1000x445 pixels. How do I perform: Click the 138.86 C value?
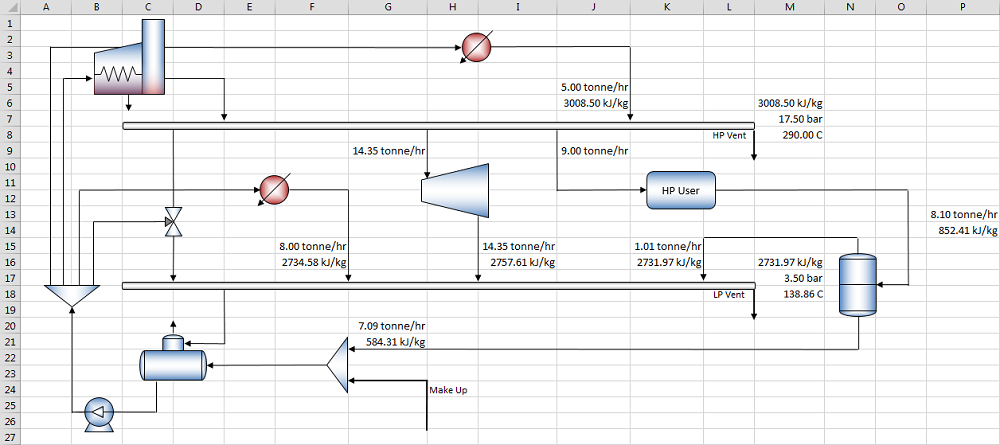pyautogui.click(x=802, y=294)
